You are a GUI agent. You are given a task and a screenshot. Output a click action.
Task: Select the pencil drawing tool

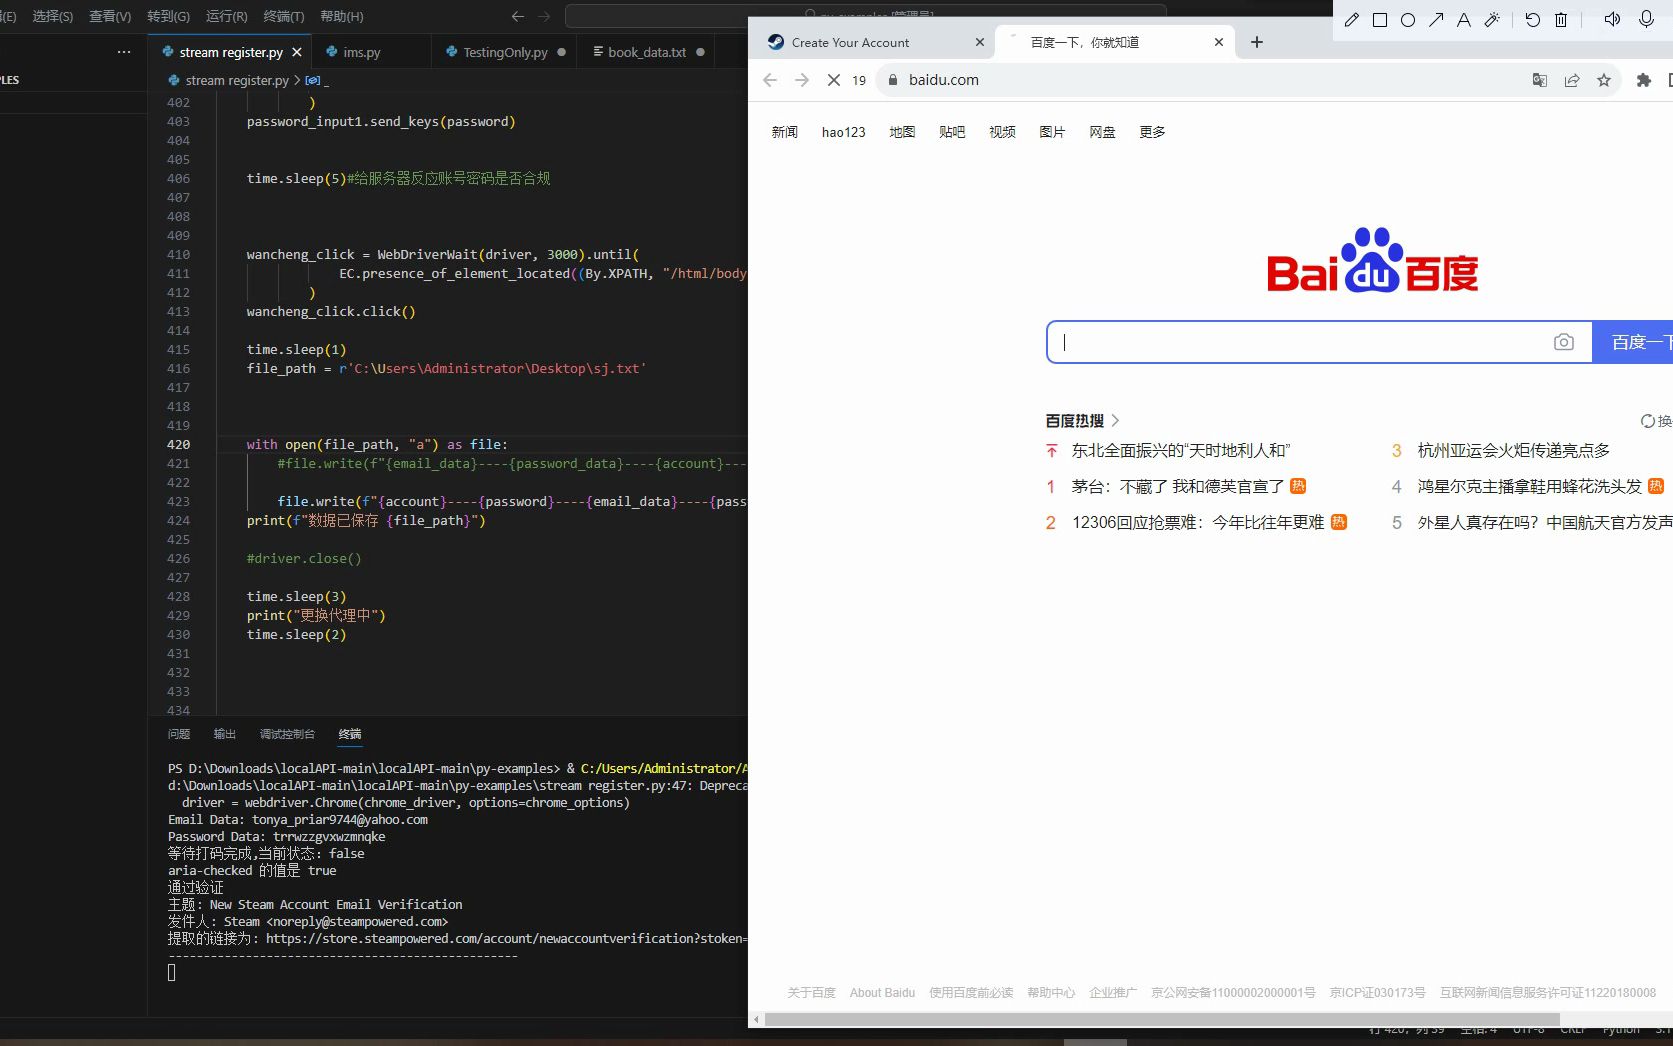[x=1351, y=20]
